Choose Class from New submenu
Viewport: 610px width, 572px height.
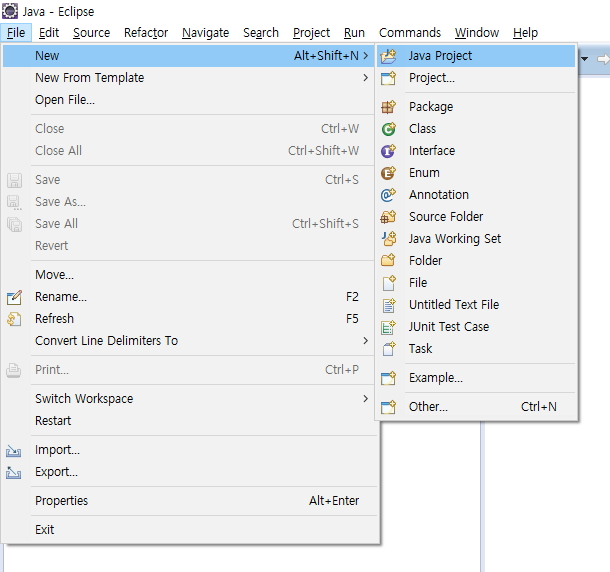pyautogui.click(x=476, y=129)
